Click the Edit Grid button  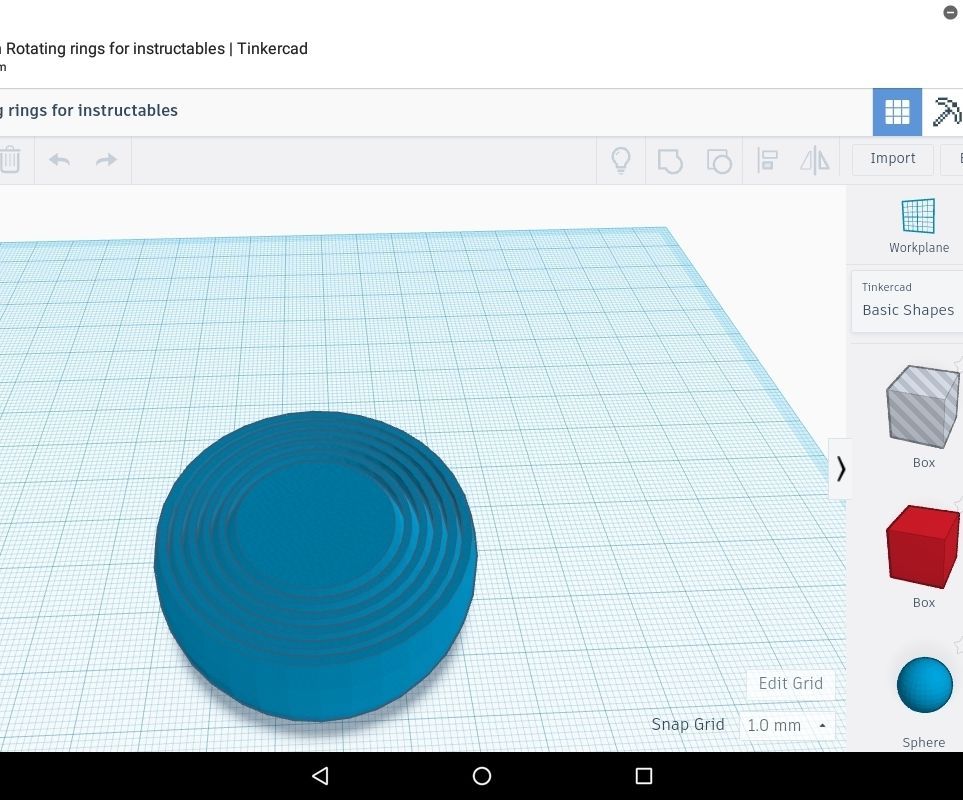pyautogui.click(x=790, y=683)
